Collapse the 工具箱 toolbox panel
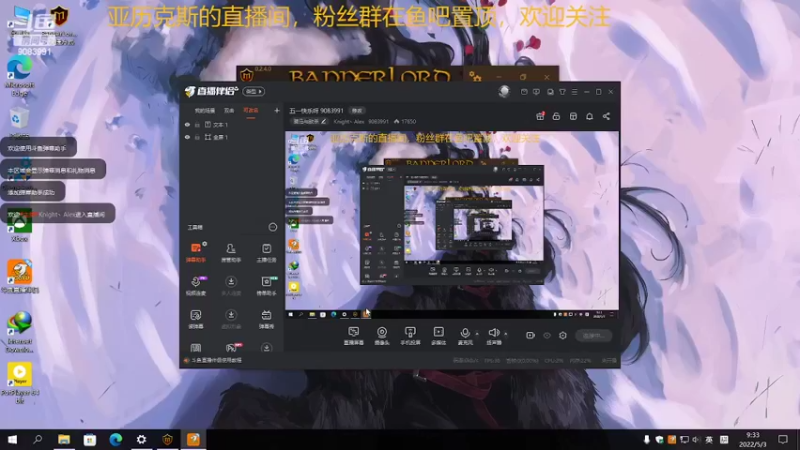 [273, 227]
